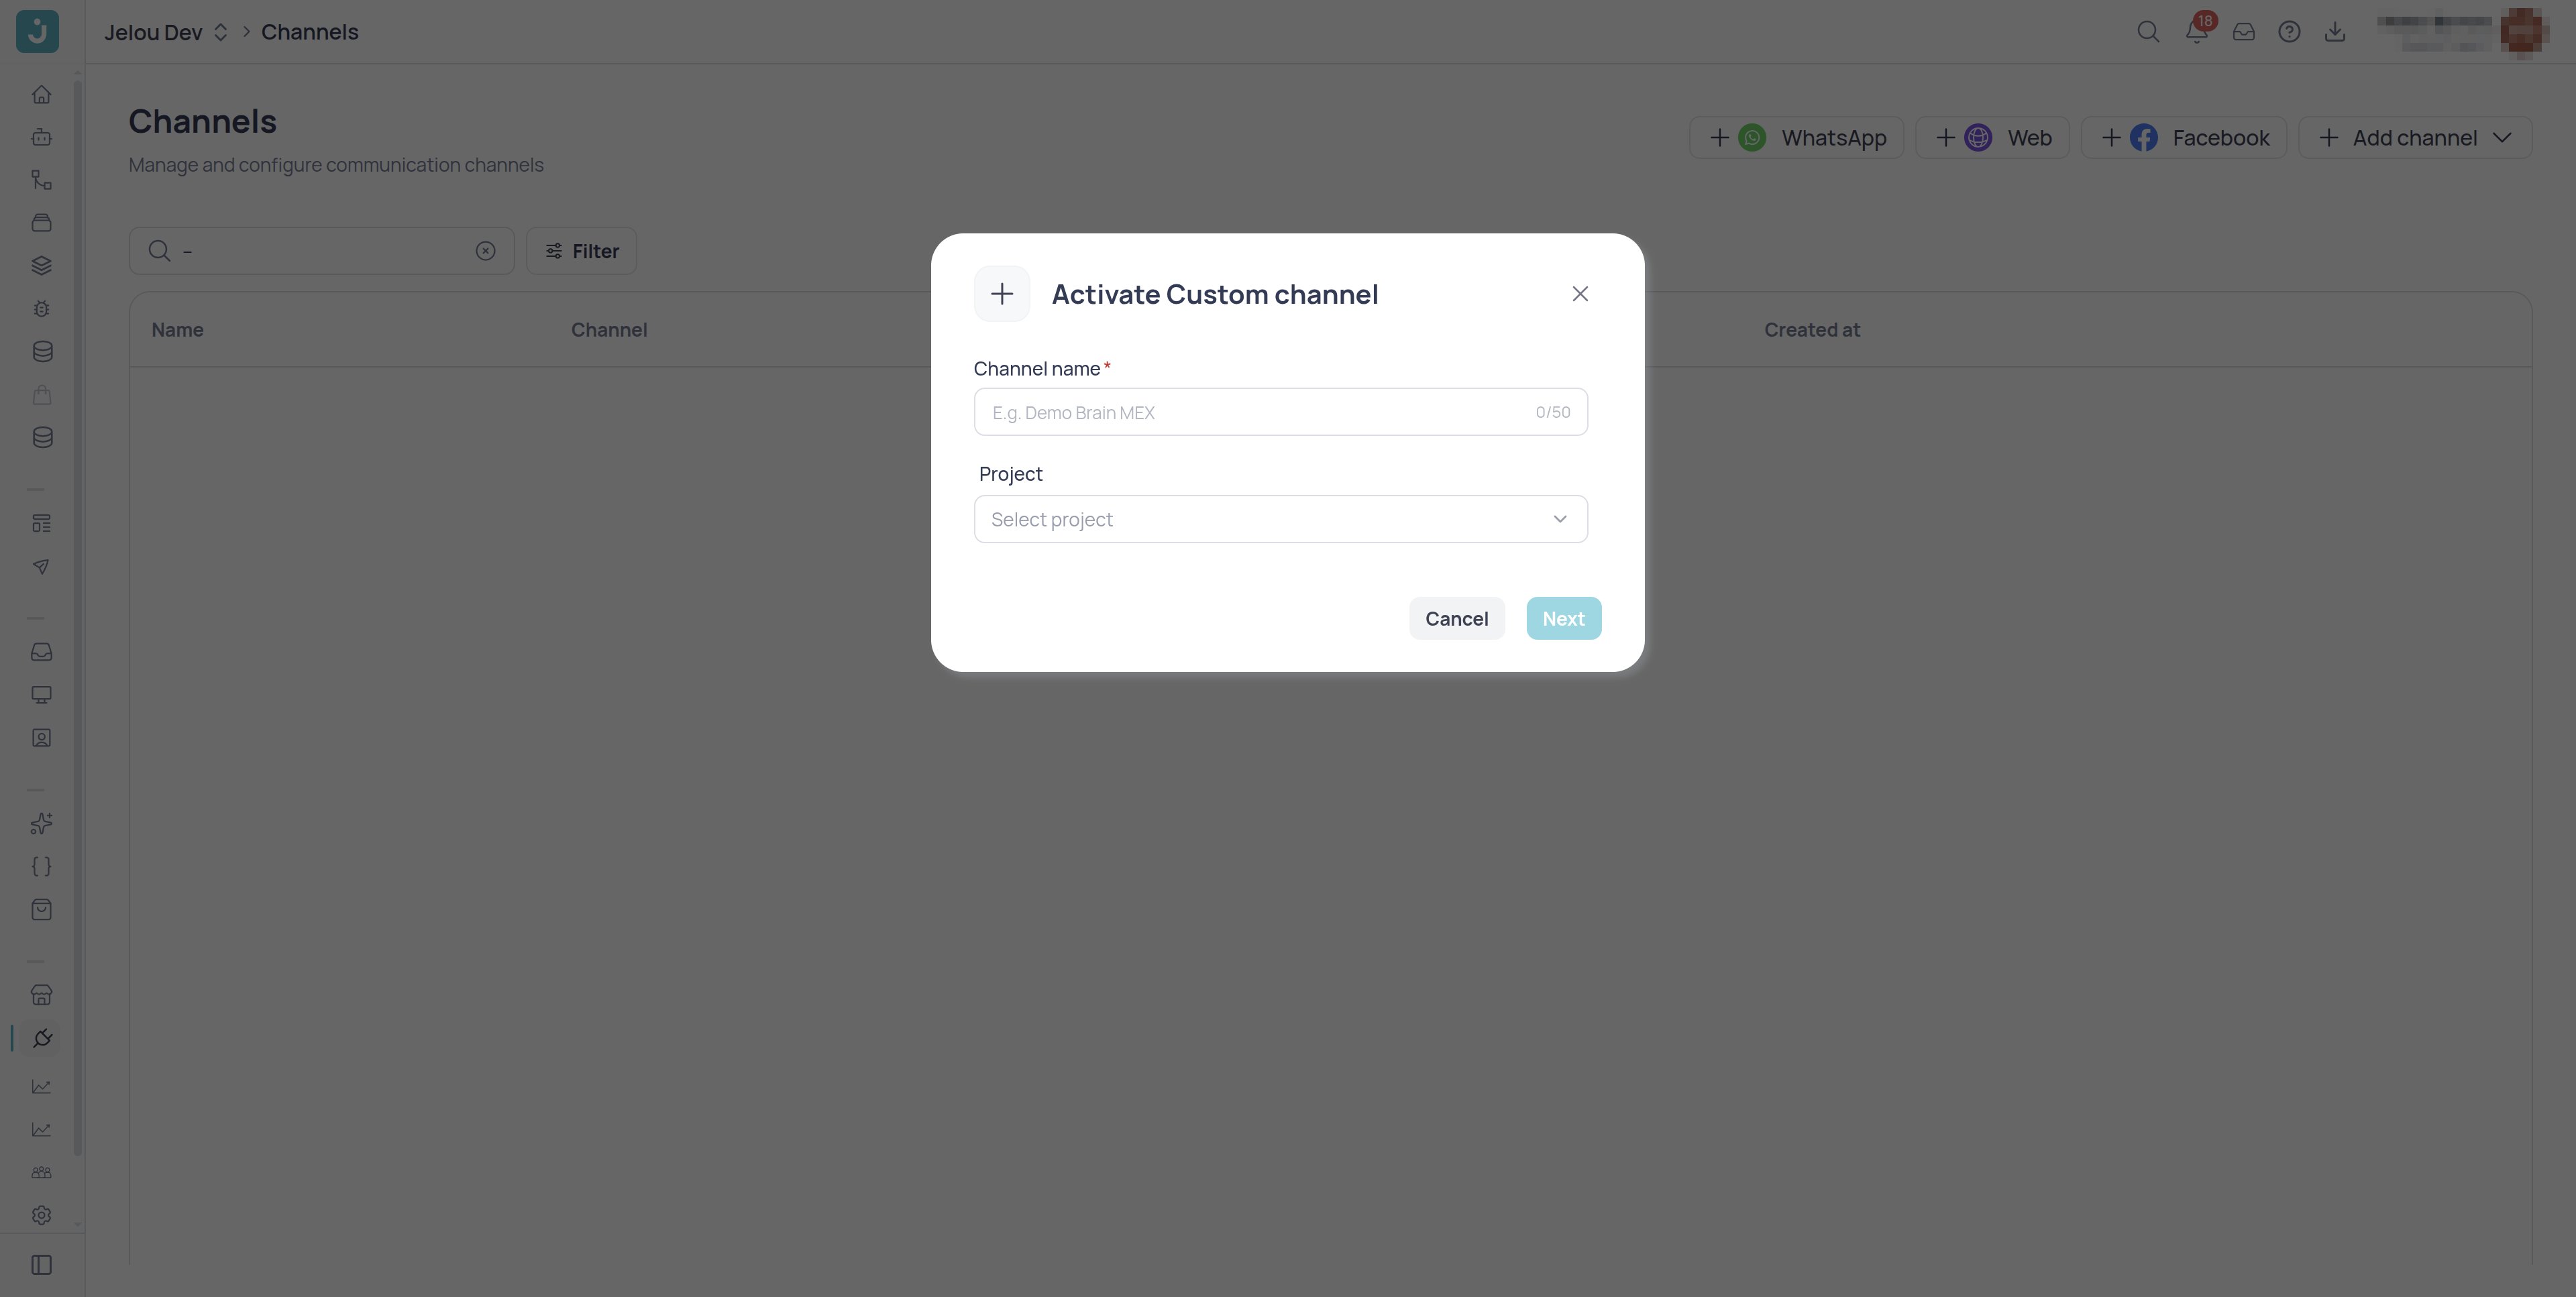This screenshot has width=2576, height=1297.
Task: Click the monitor screen icon in sidebar
Action: click(x=41, y=695)
